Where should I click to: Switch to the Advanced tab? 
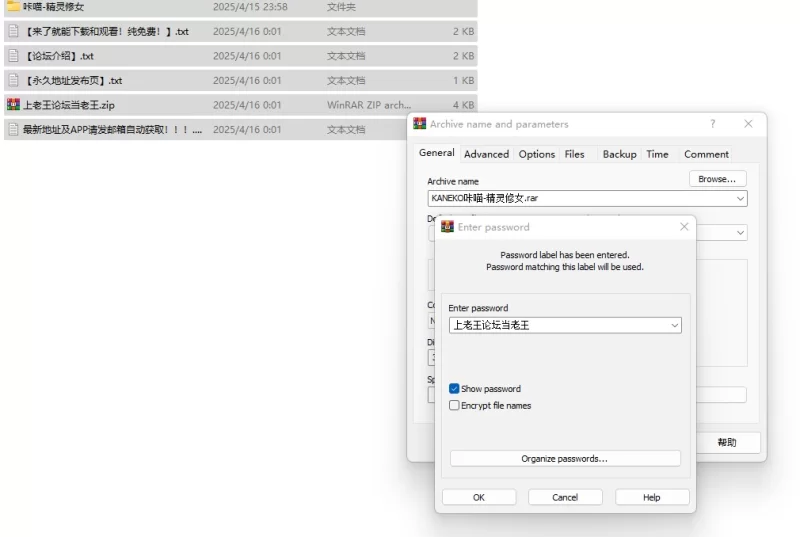coord(486,154)
